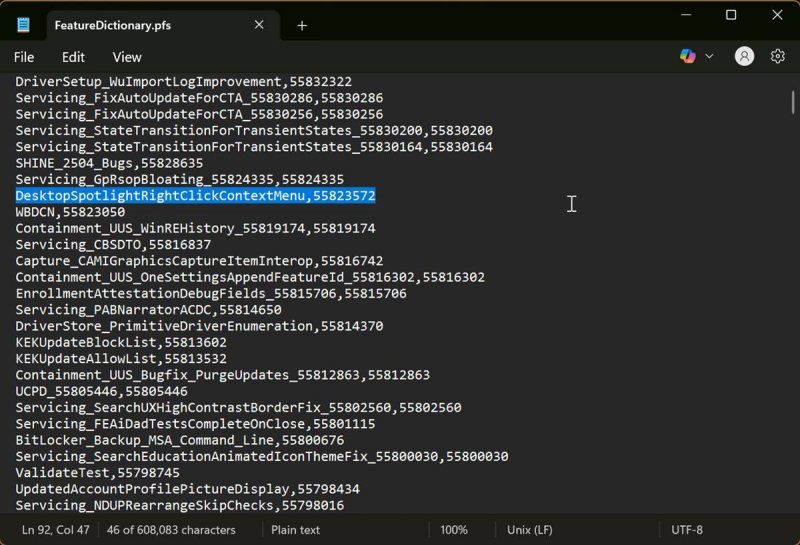Close the FeatureDictionary.pfs tab

(x=259, y=24)
